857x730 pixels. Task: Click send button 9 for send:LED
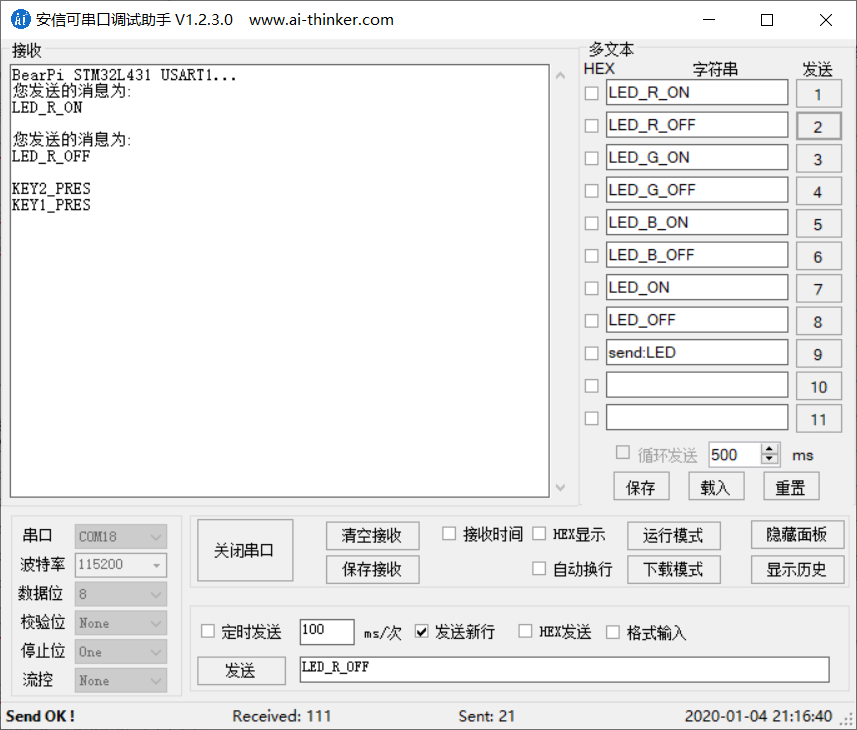pyautogui.click(x=818, y=354)
